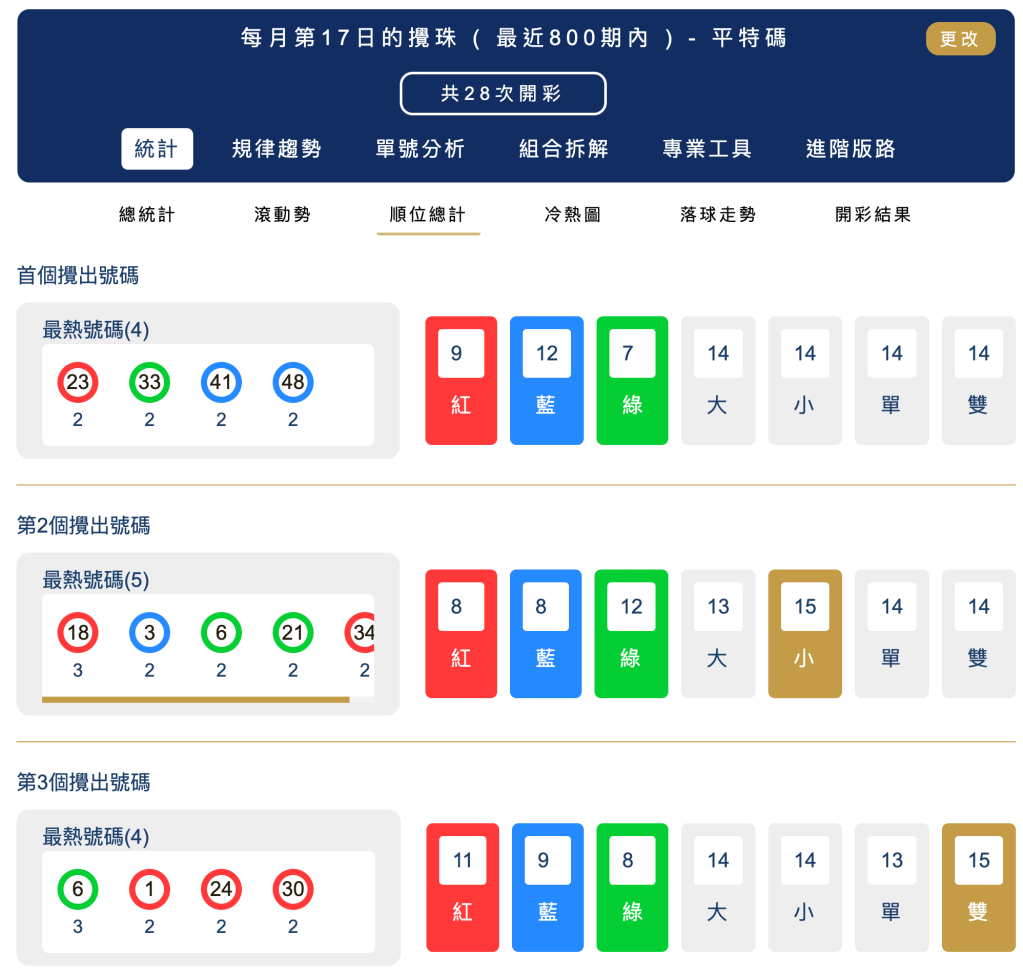Open the 專業工具 menu

pyautogui.click(x=711, y=147)
